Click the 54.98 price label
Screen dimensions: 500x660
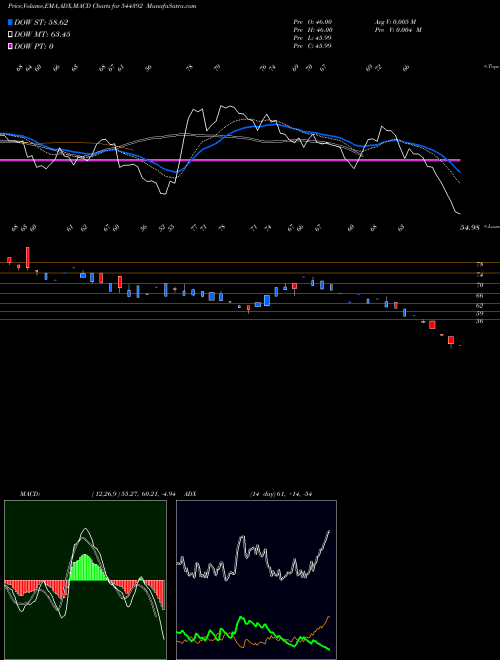(x=470, y=228)
